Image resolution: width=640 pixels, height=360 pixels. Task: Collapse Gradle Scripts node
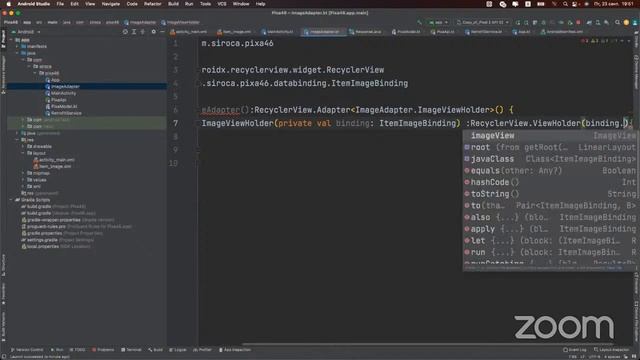(11, 200)
